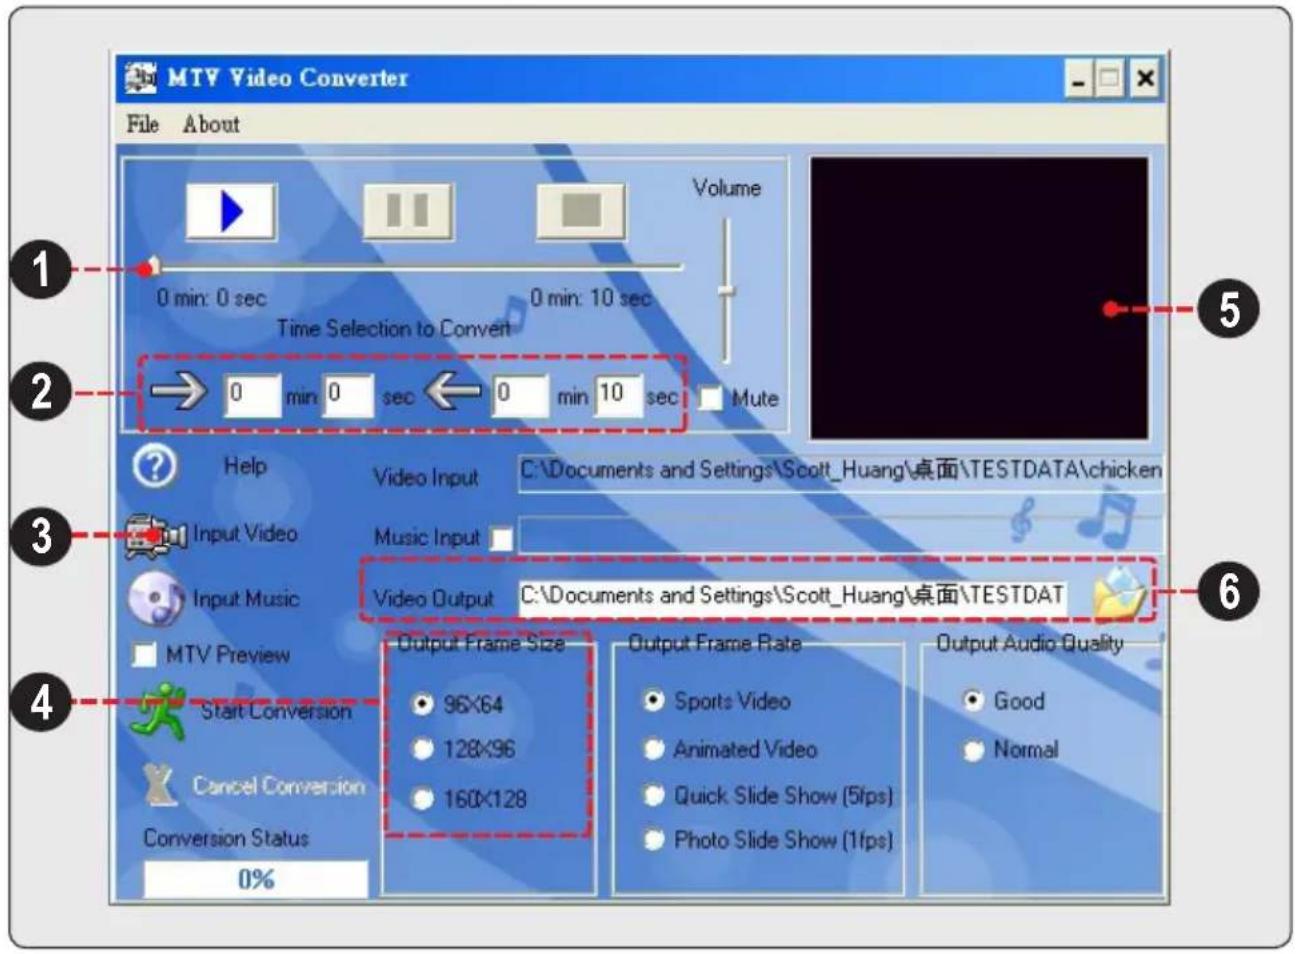This screenshot has width=1298, height=954.
Task: Set audio quality to Normal
Action: coord(973,750)
